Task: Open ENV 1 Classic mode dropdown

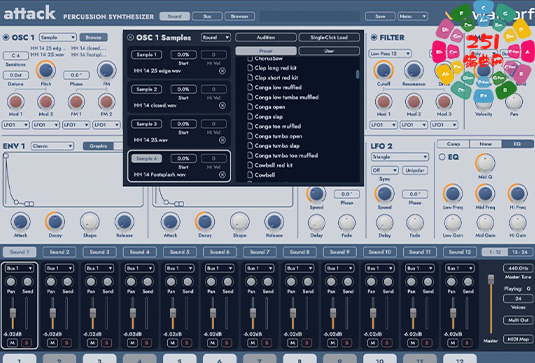Action: [x=52, y=146]
